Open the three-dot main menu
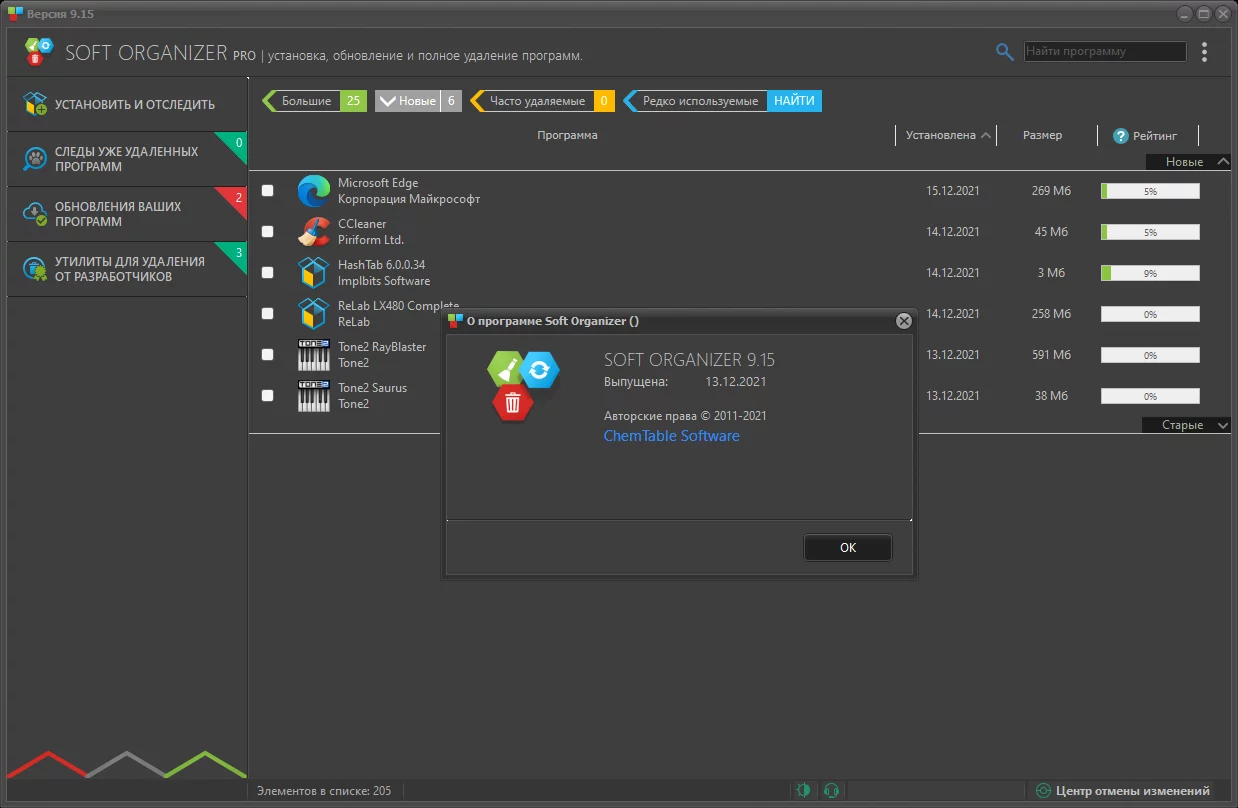Image resolution: width=1238 pixels, height=808 pixels. coord(1204,52)
